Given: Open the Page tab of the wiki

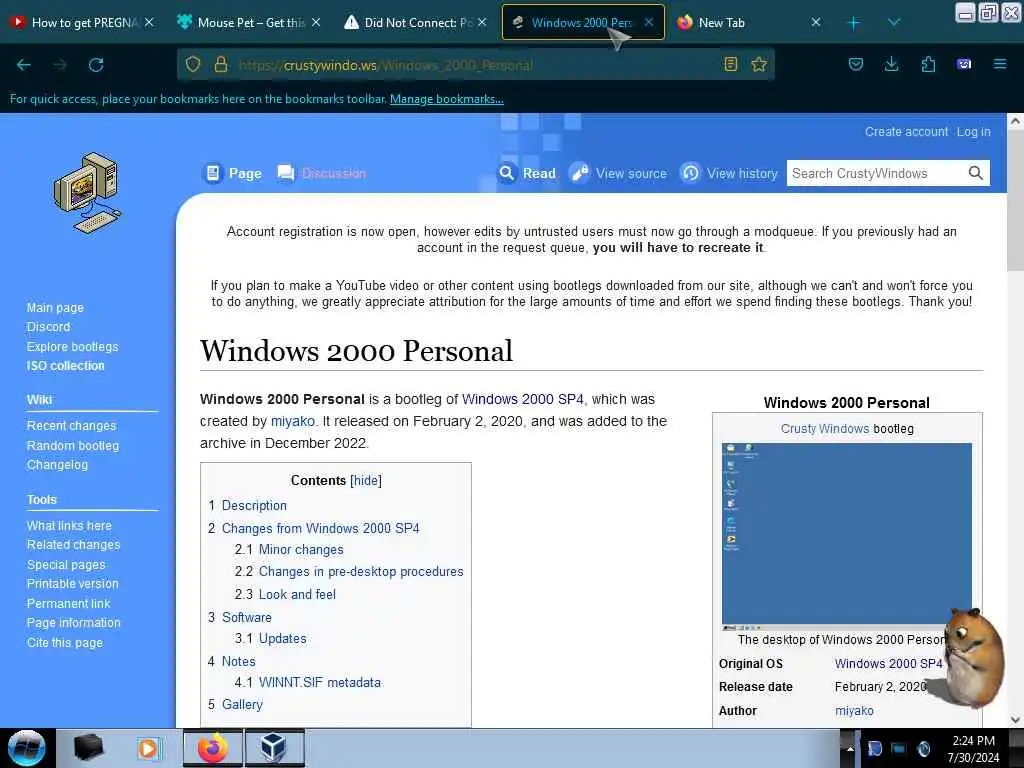Looking at the screenshot, I should coord(232,173).
